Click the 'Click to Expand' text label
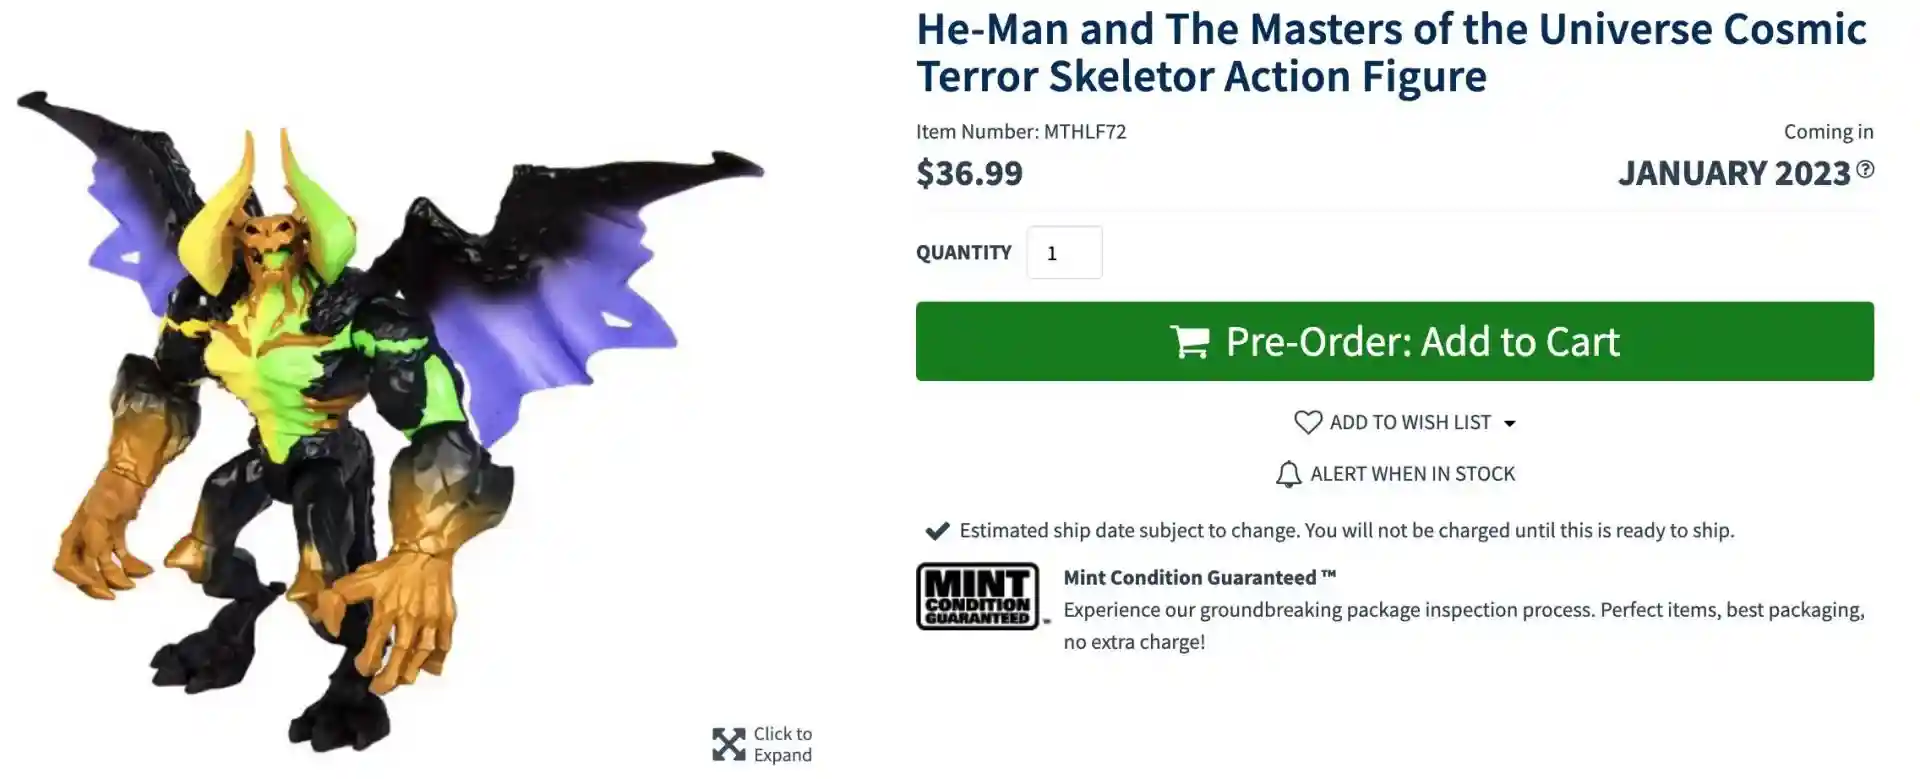Image resolution: width=1920 pixels, height=779 pixels. (x=782, y=745)
